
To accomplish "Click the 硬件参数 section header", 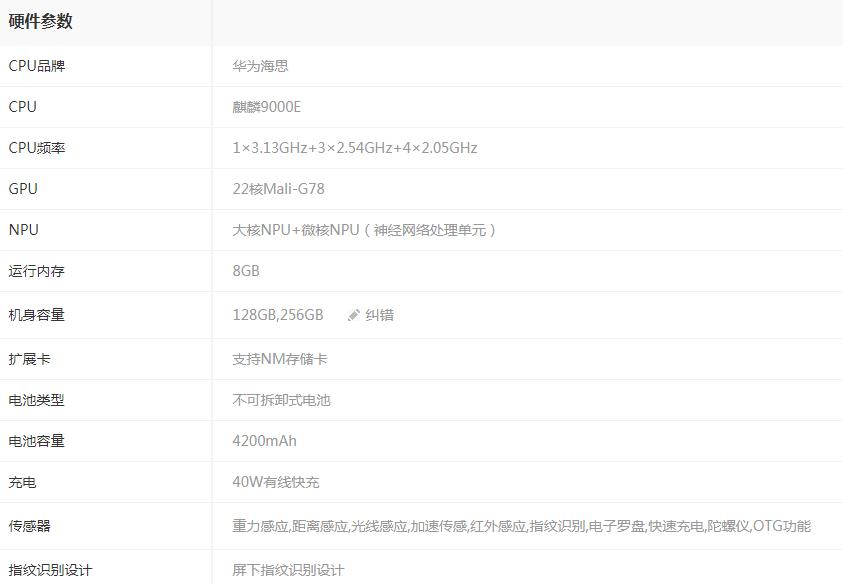I will (x=41, y=22).
